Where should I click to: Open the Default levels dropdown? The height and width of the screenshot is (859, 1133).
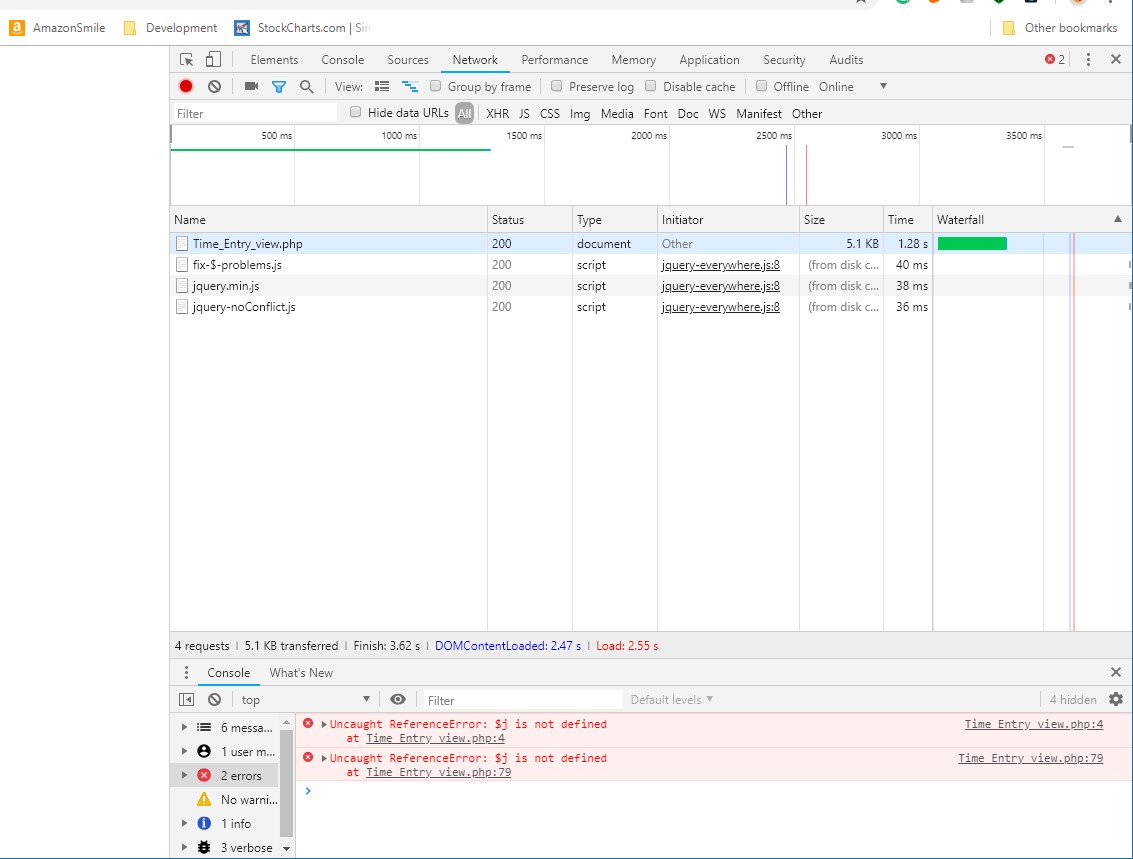671,699
